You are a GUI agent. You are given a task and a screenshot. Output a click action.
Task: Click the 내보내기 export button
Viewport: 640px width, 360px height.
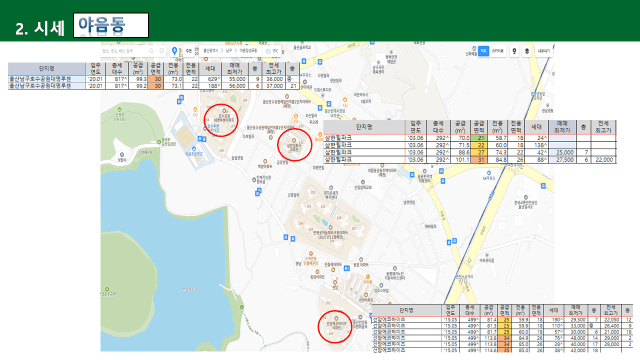(x=544, y=51)
